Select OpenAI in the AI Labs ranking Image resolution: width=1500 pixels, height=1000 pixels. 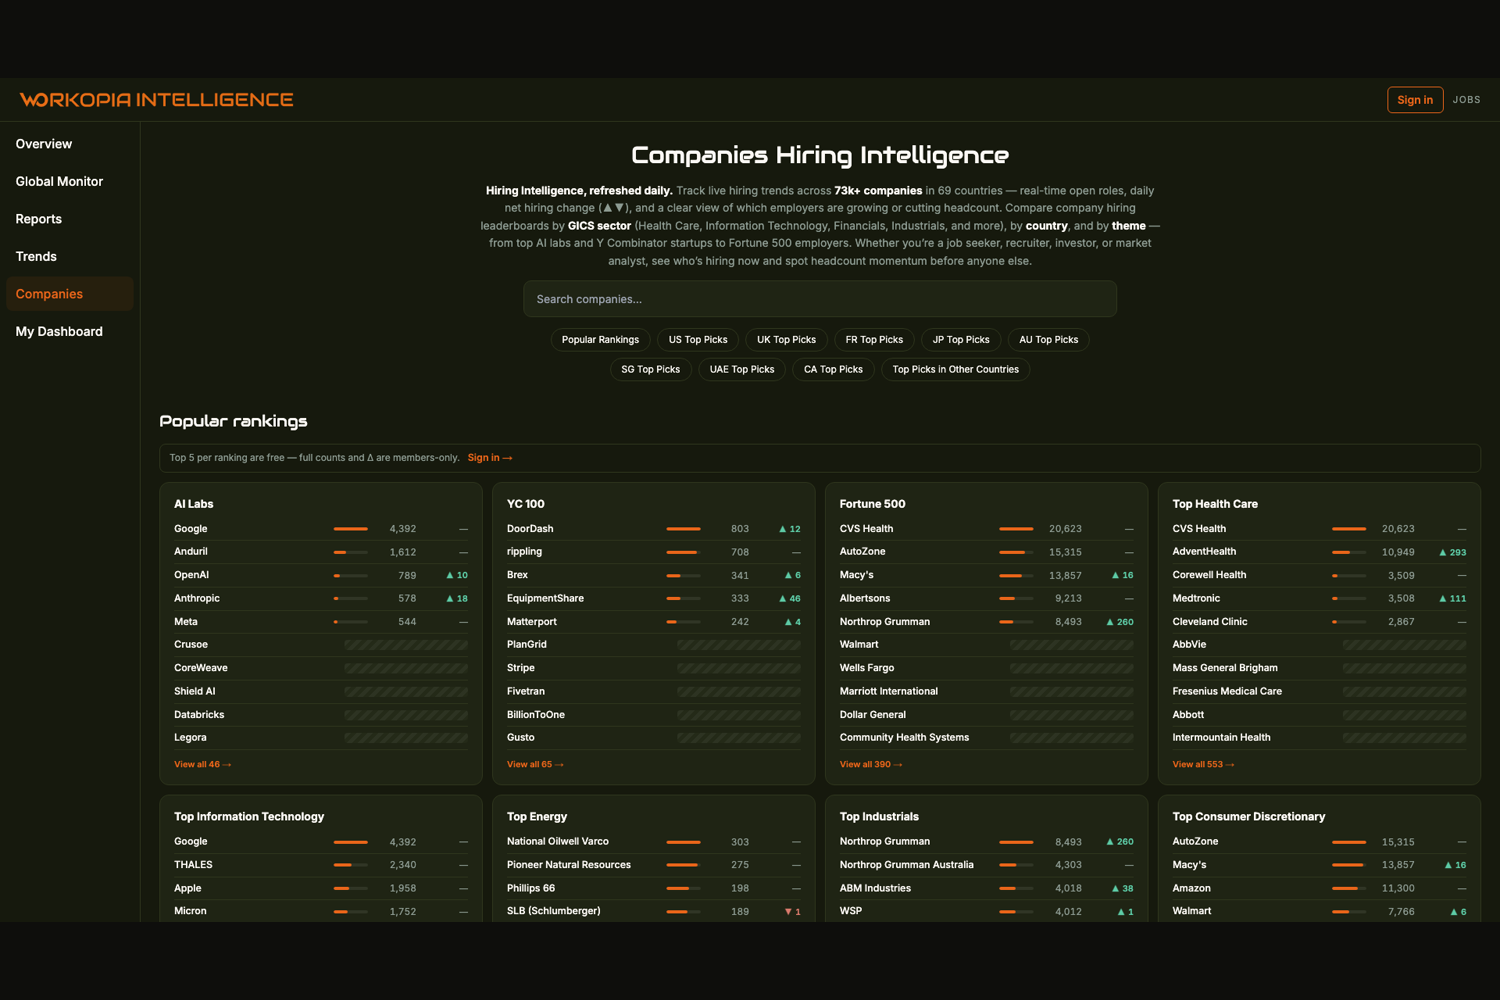(x=321, y=575)
